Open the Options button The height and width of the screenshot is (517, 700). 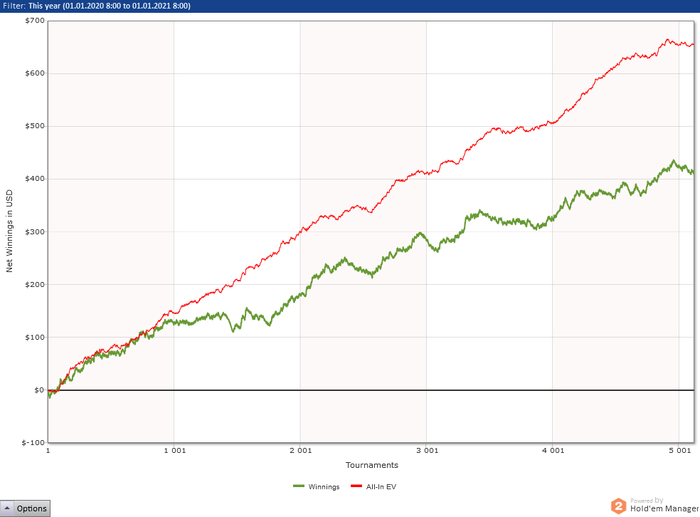pyautogui.click(x=25, y=508)
